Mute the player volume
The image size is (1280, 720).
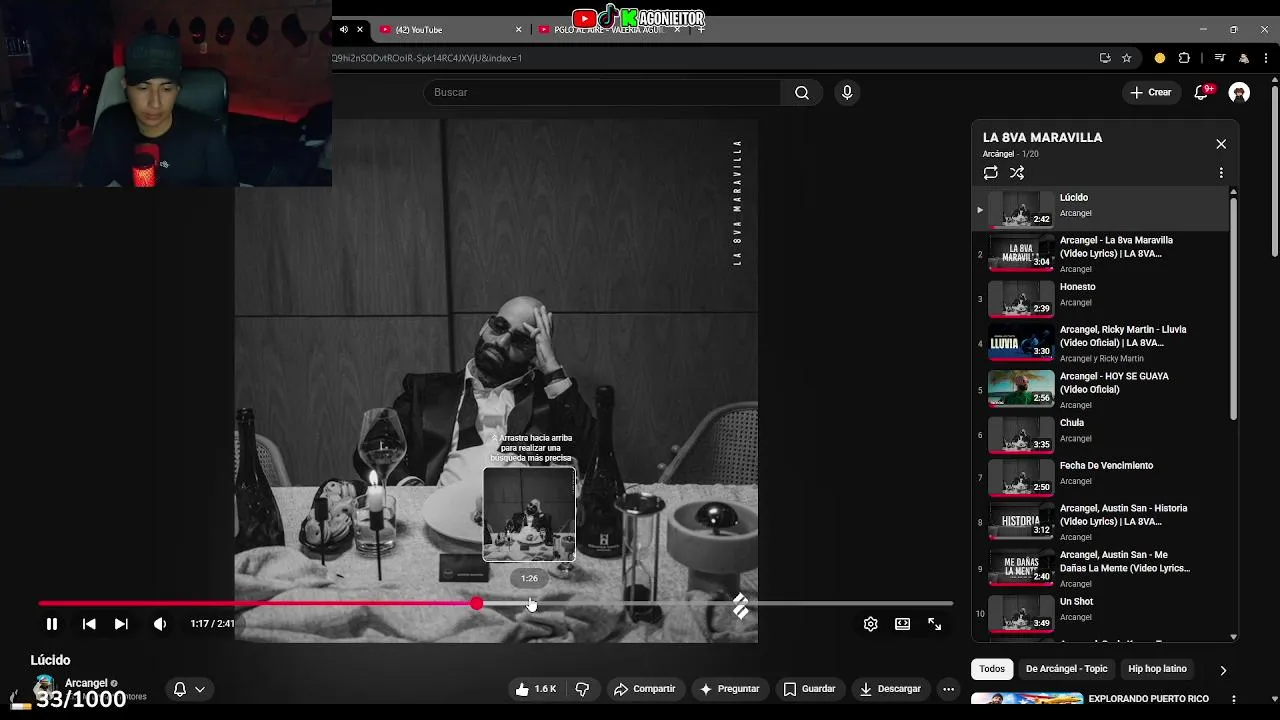click(160, 624)
